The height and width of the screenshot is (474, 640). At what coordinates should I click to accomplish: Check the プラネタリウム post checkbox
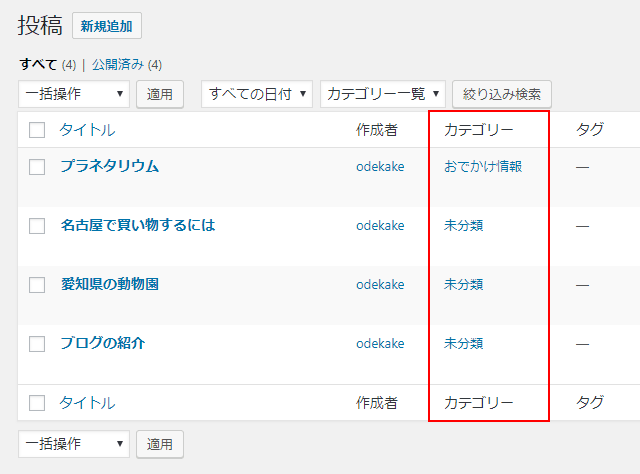click(x=37, y=167)
